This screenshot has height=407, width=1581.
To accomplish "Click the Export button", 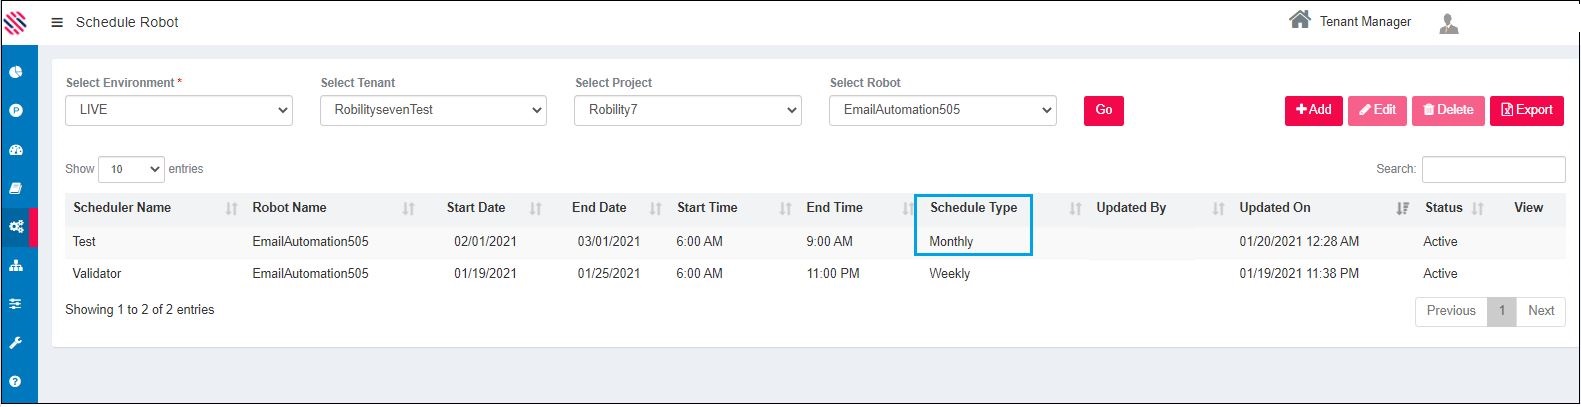I will point(1526,110).
